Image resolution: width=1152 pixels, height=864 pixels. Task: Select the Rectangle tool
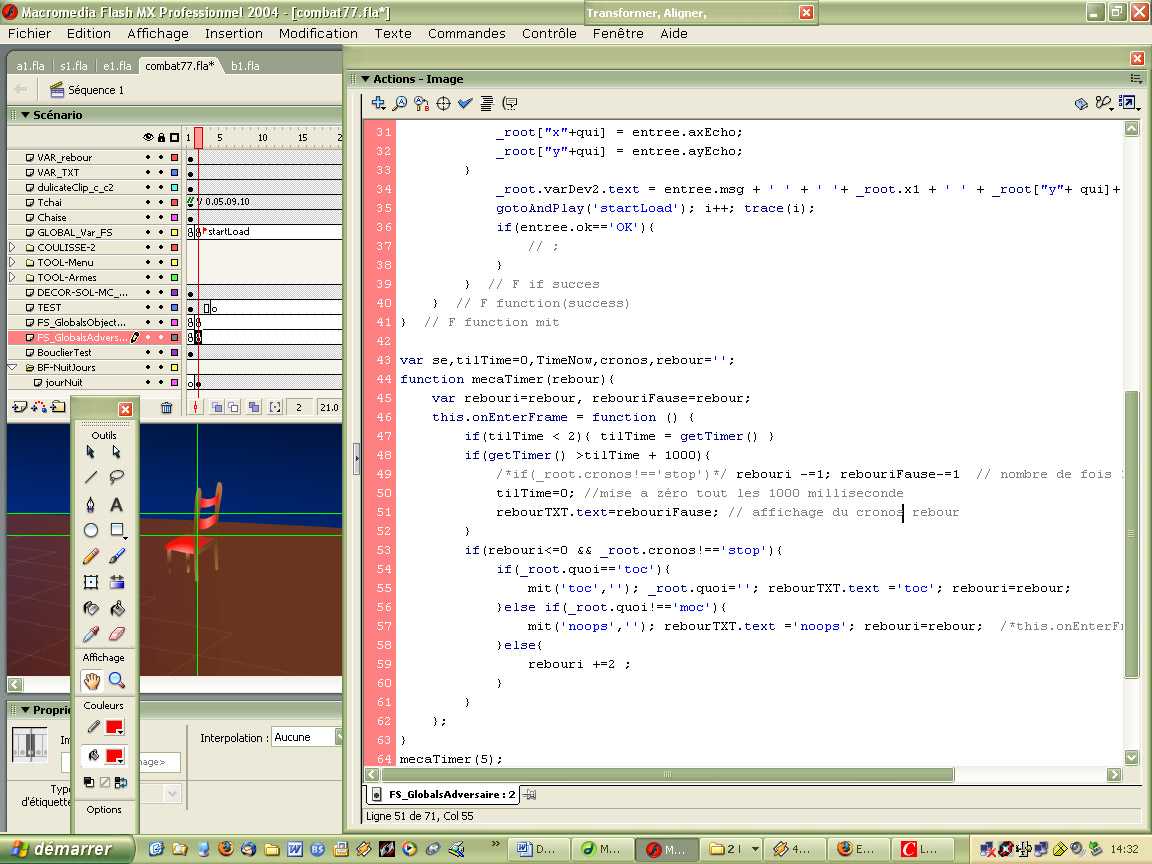point(116,530)
